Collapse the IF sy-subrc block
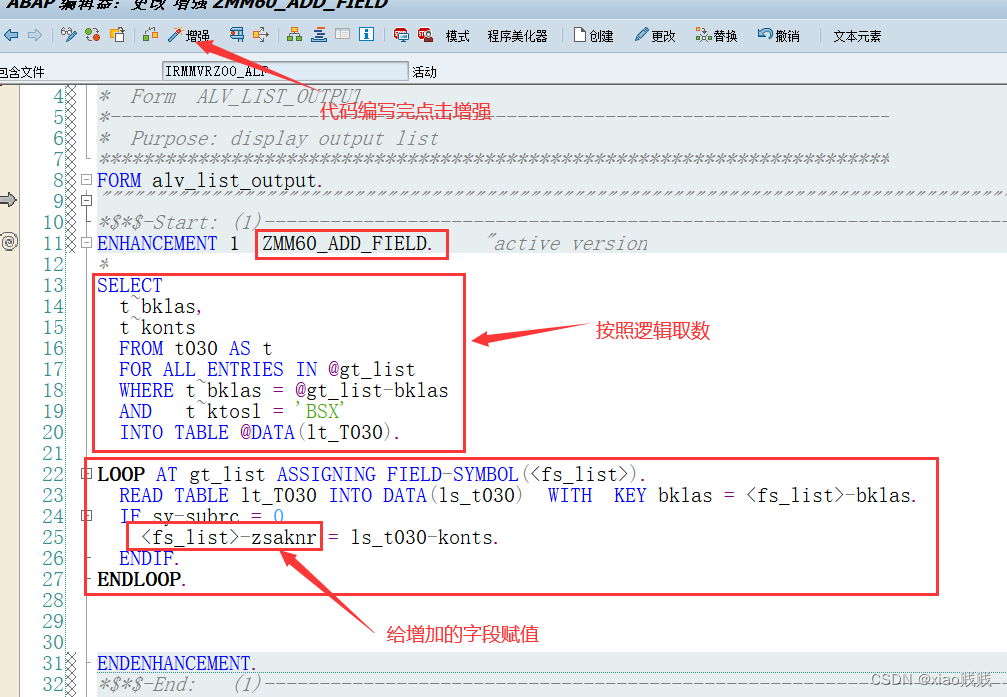 click(x=87, y=515)
